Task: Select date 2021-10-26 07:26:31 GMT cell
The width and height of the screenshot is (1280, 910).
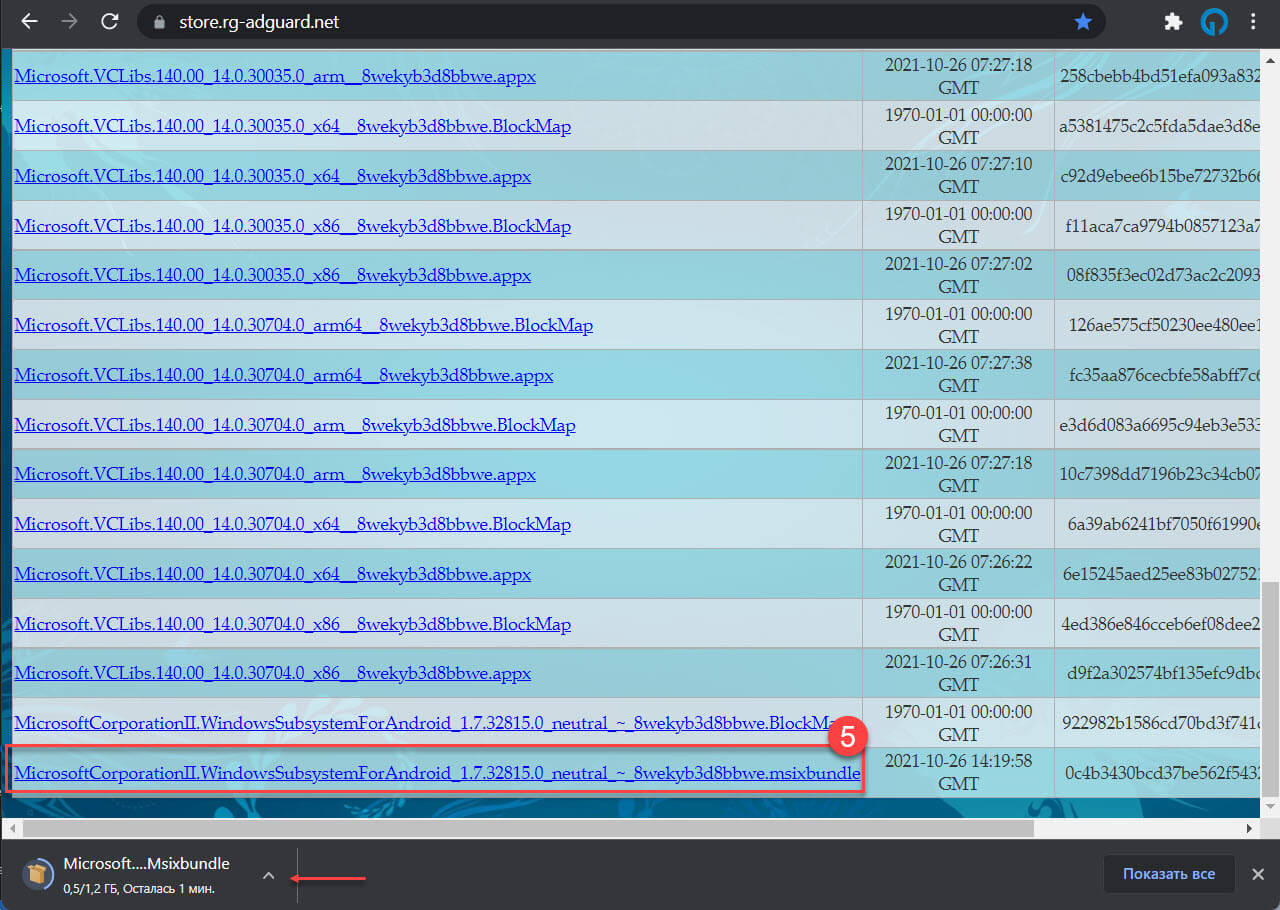Action: [958, 673]
